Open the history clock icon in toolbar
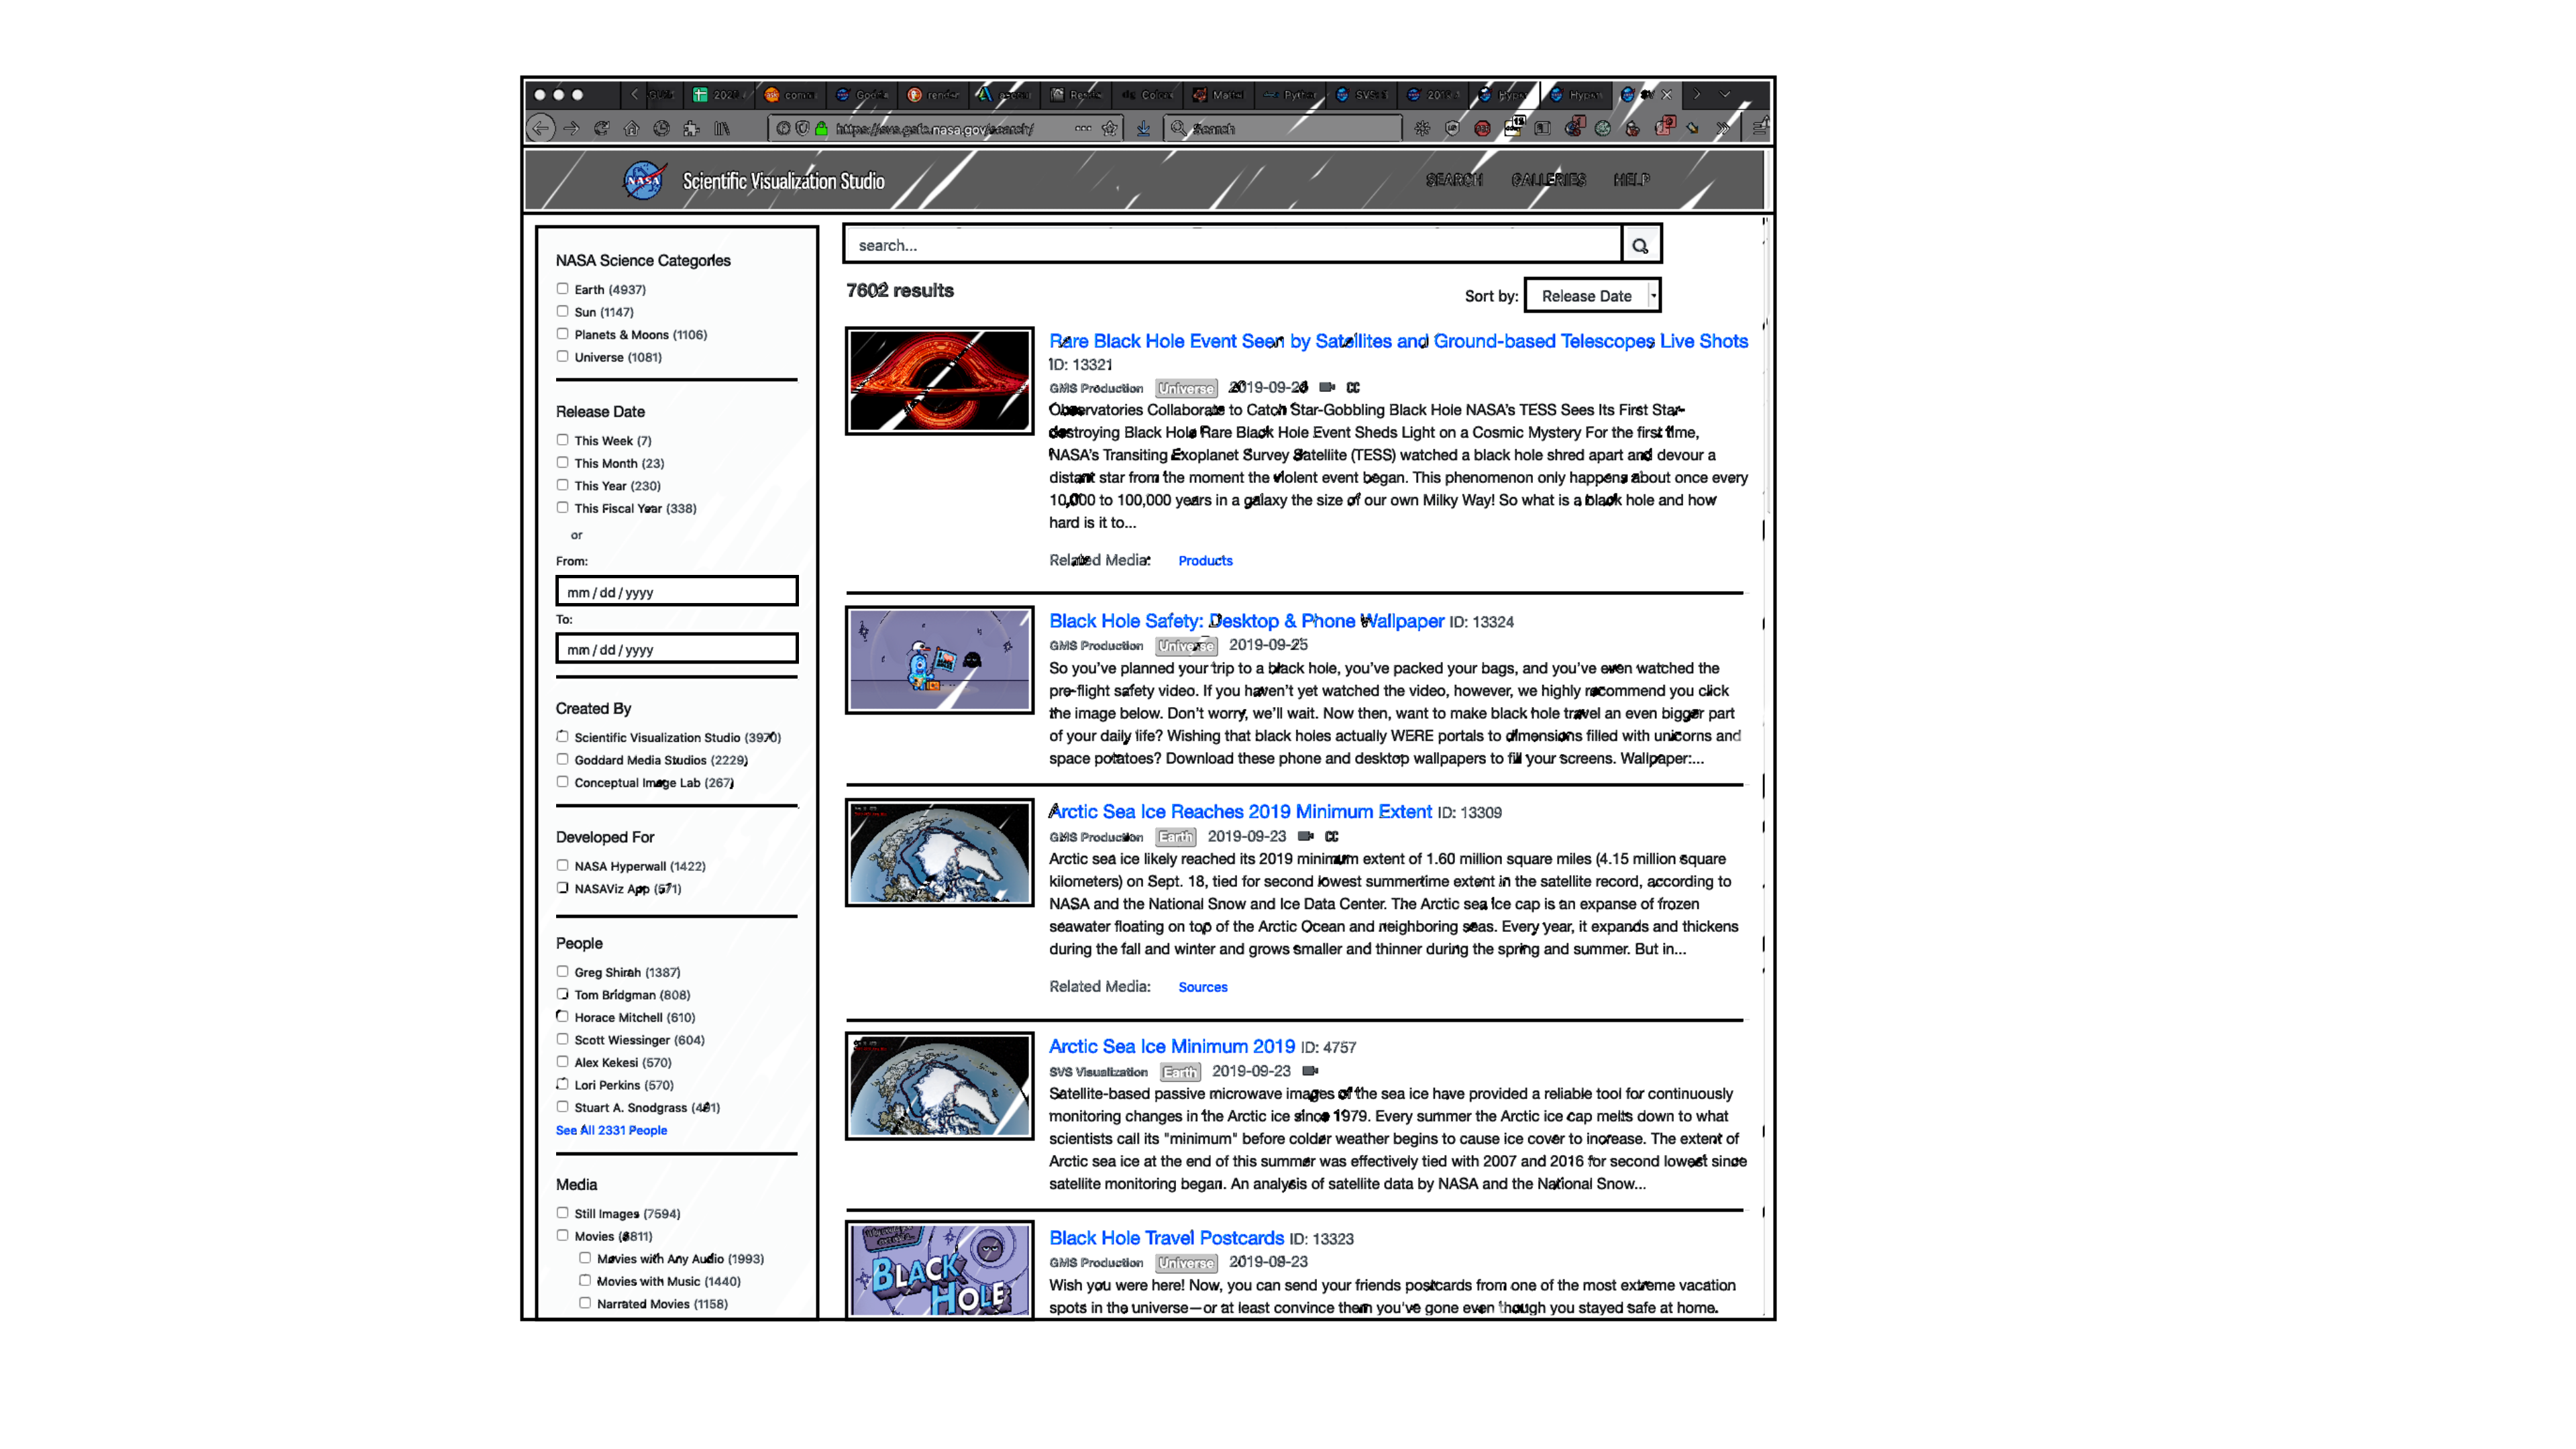The image size is (2576, 1449). coord(661,128)
